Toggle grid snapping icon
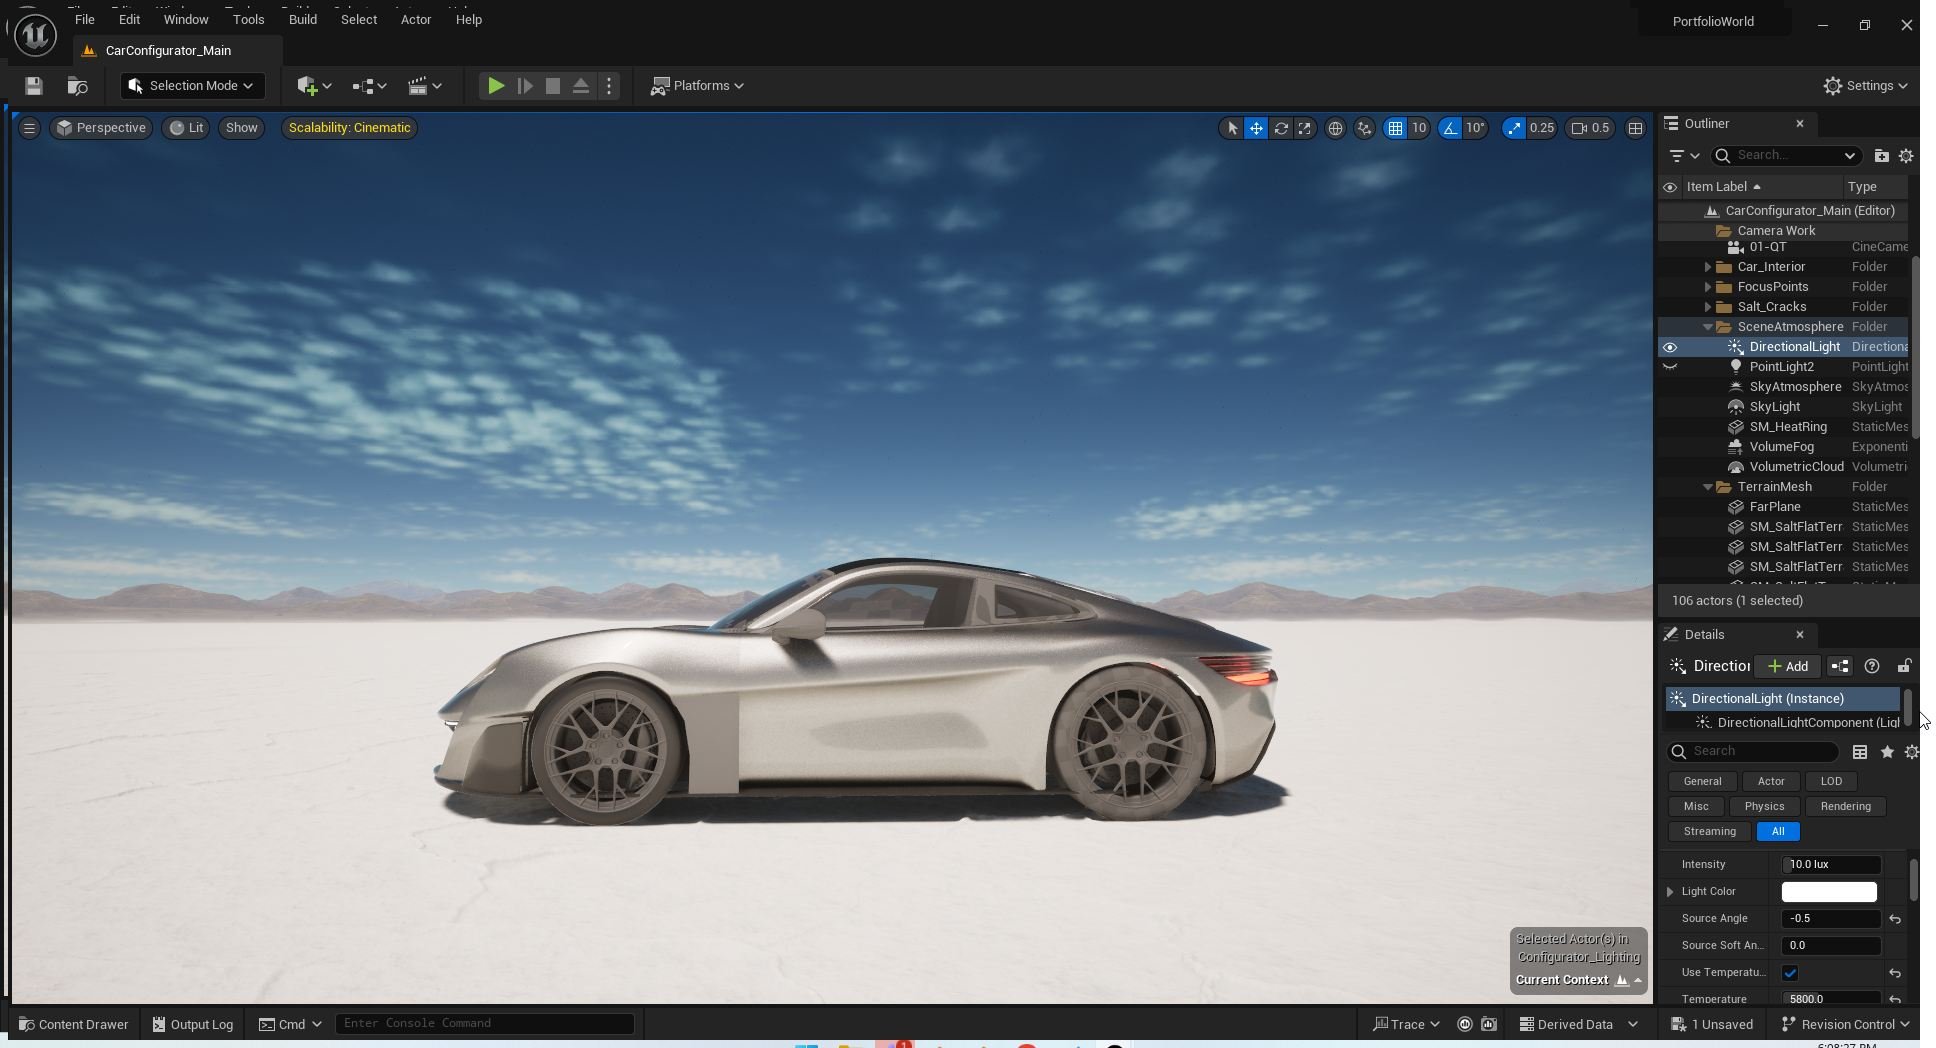The image size is (1936, 1048). (x=1395, y=128)
